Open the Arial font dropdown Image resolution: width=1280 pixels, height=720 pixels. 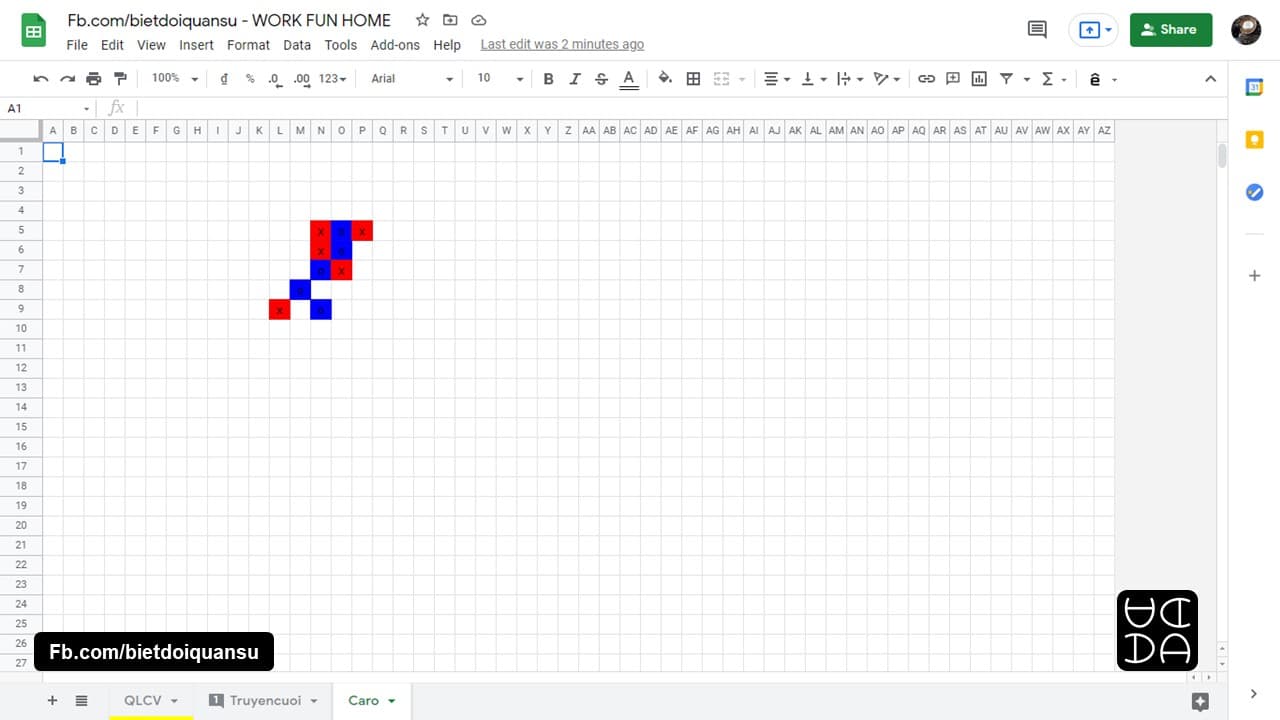pos(411,79)
